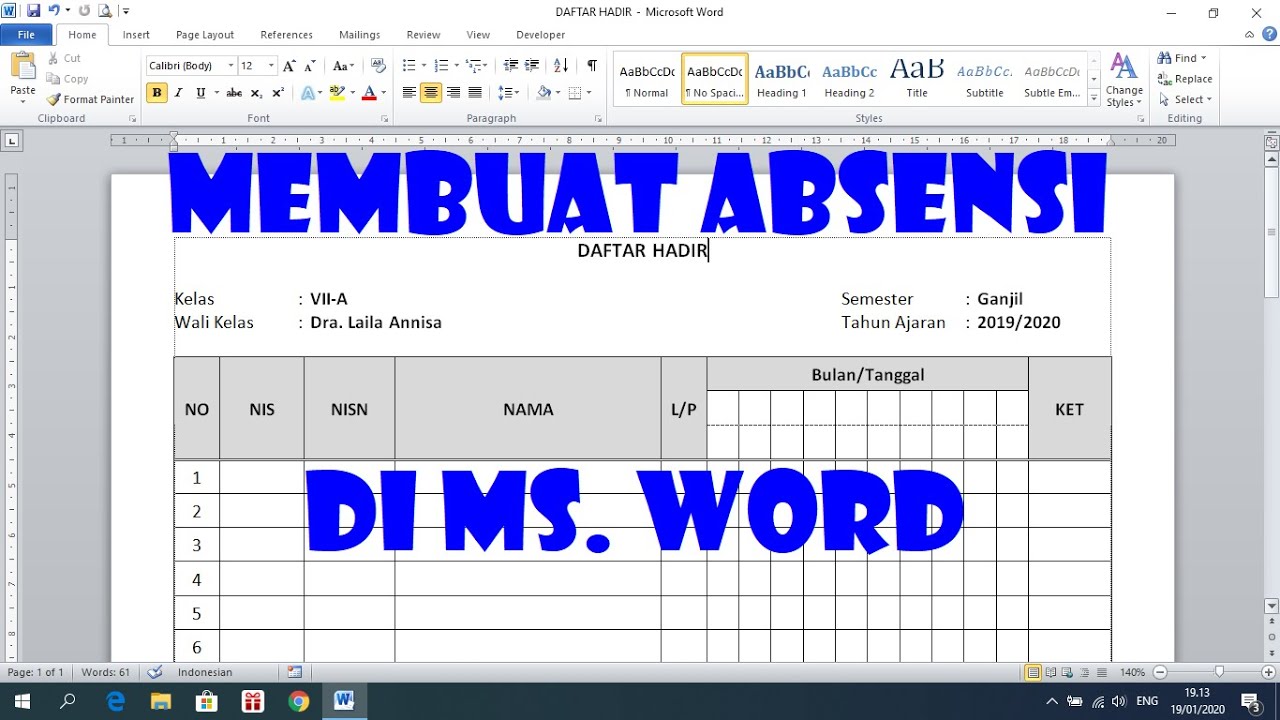Open Text Effects
1280x720 pixels.
pyautogui.click(x=310, y=93)
